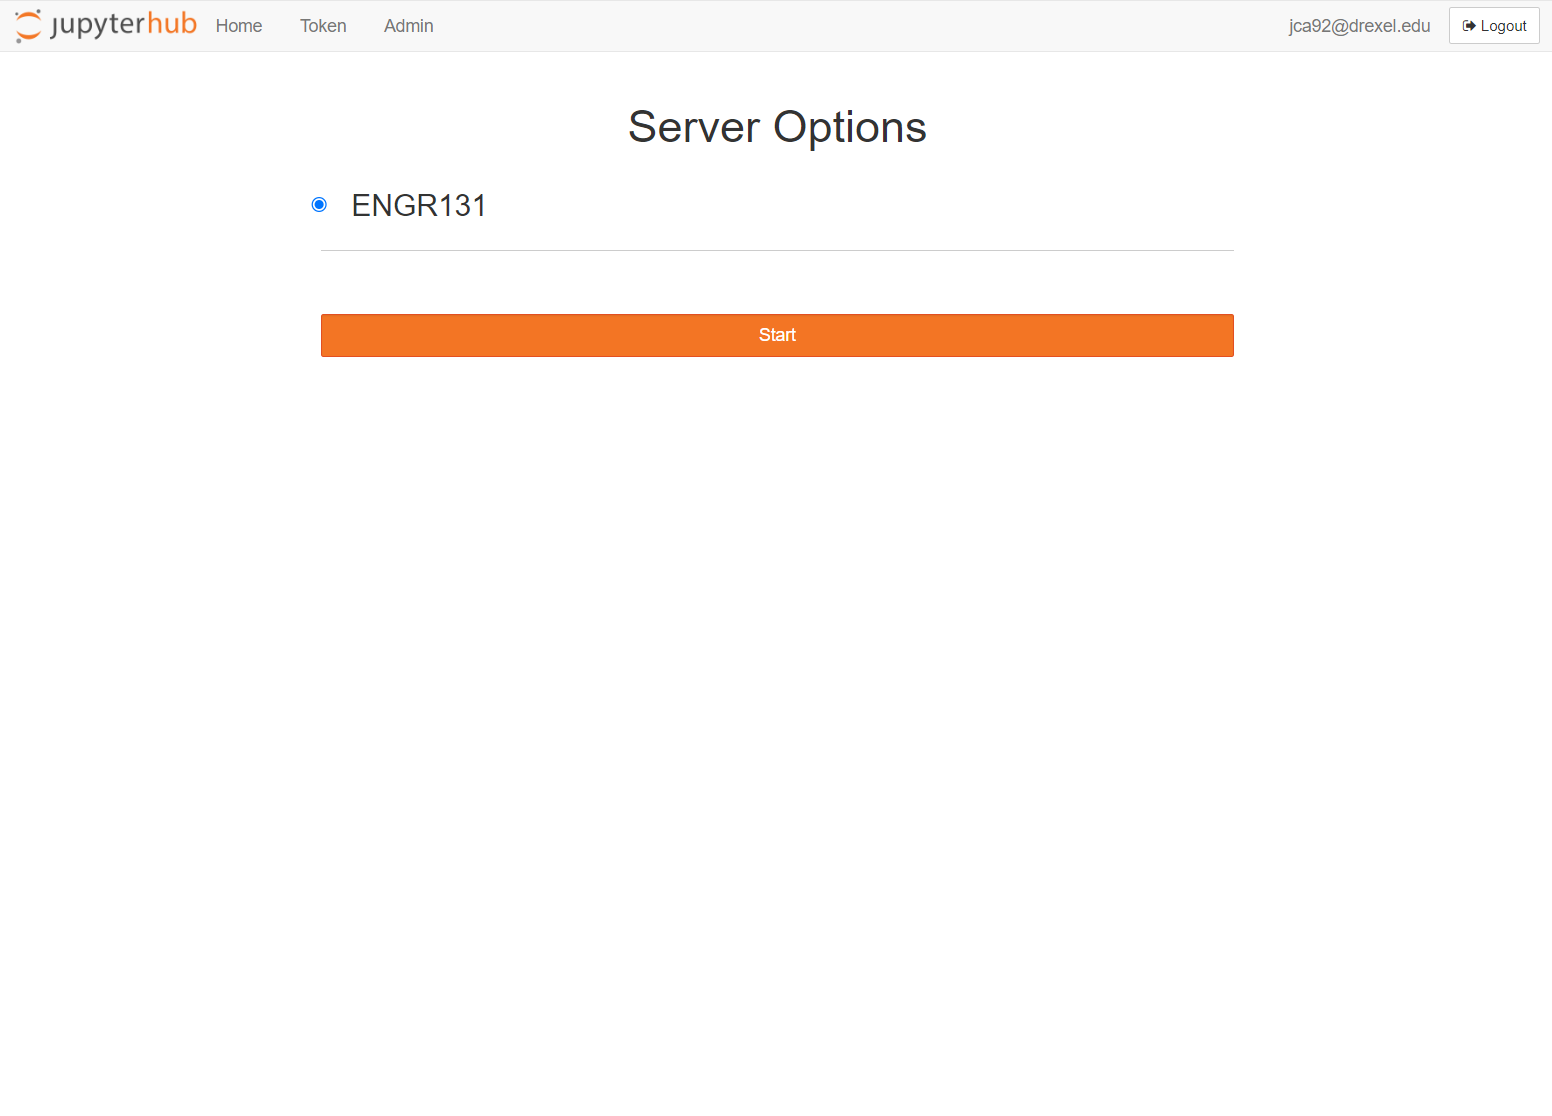Open the Home nav link

pos(239,26)
